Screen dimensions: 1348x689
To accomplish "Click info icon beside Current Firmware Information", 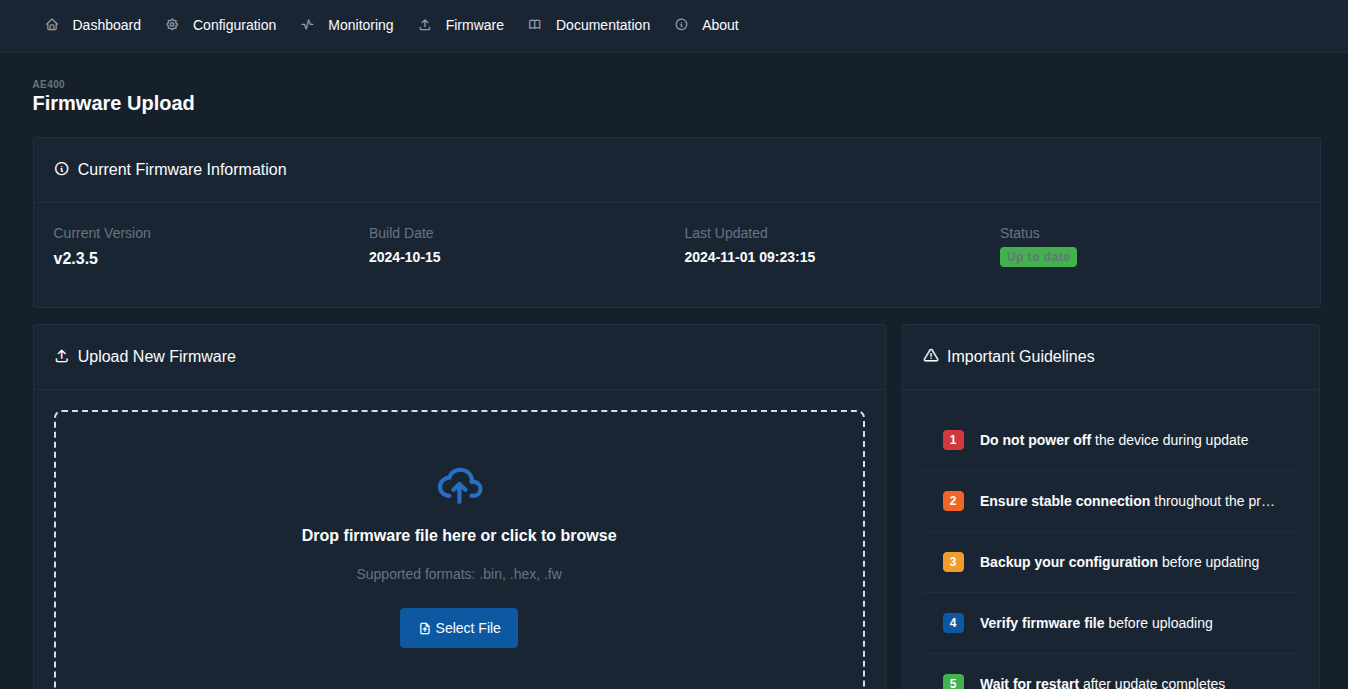I will [62, 169].
